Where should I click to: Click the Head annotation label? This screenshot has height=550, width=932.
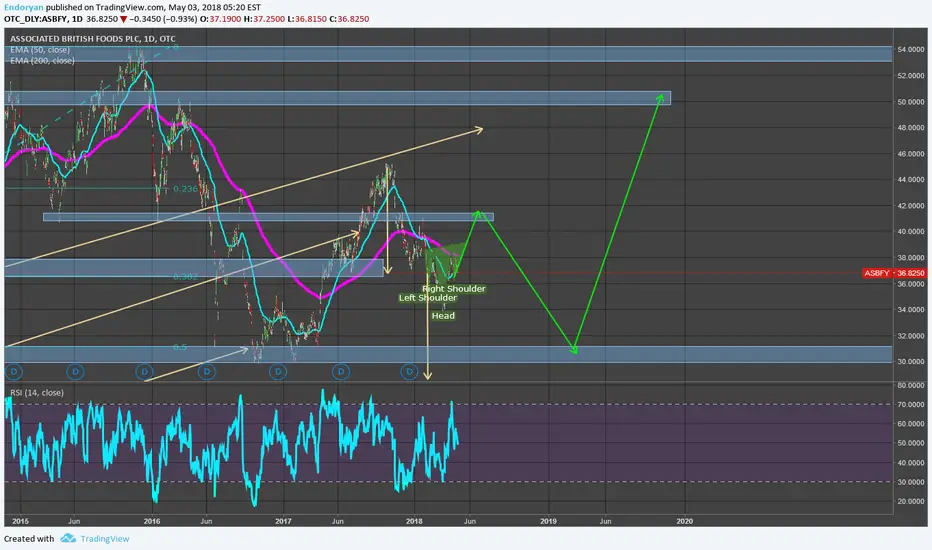[443, 316]
